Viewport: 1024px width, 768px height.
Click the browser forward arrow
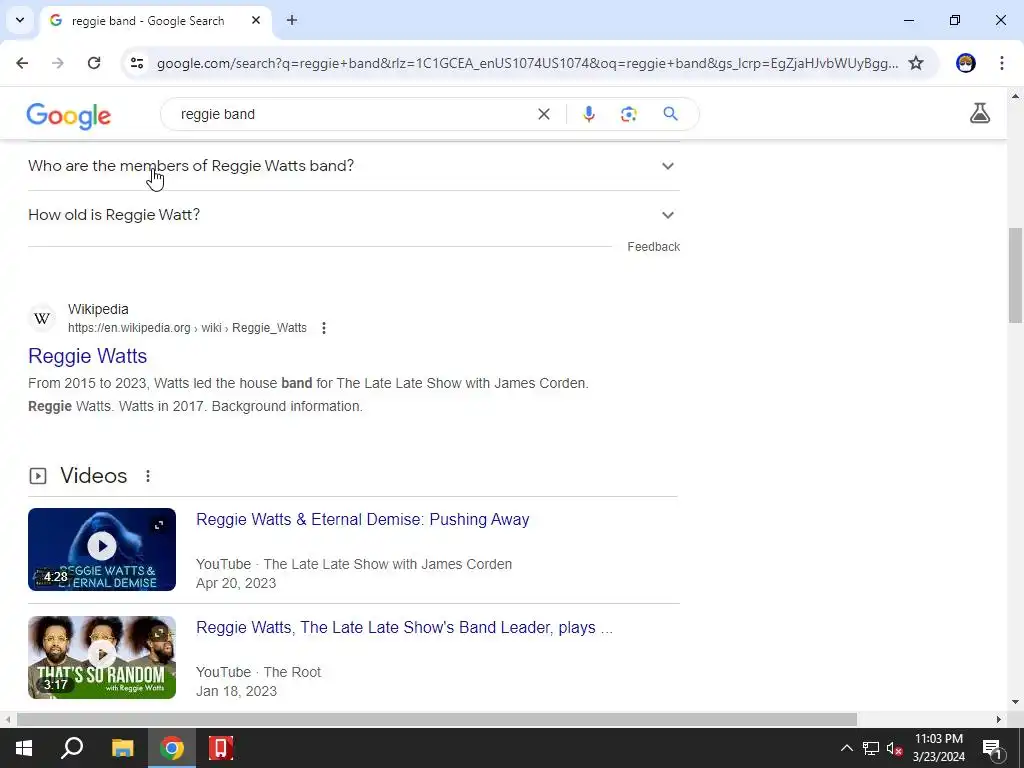pos(57,63)
